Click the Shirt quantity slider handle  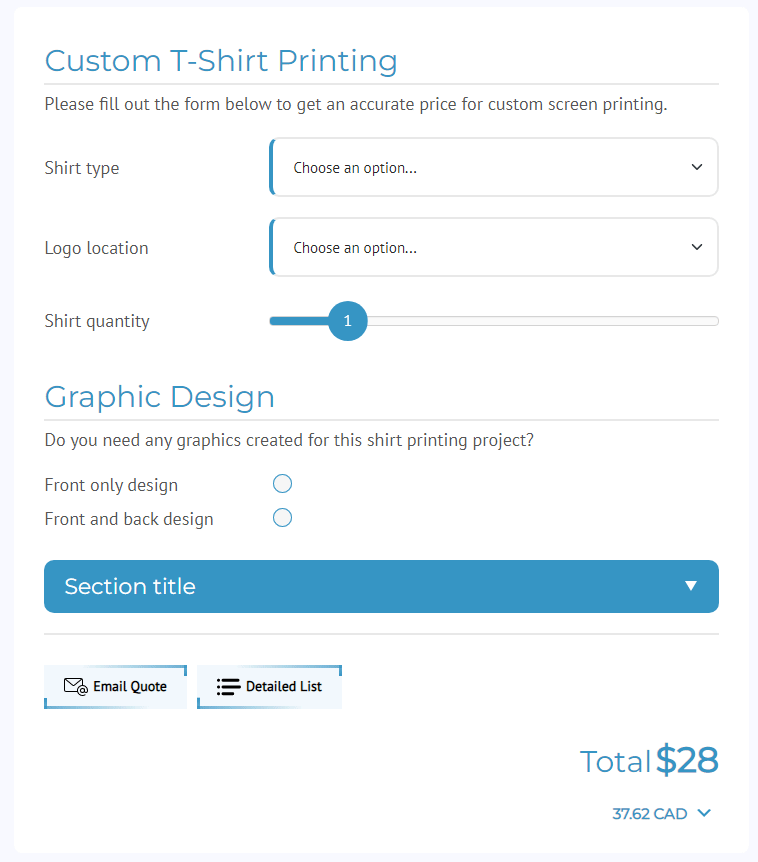[x=348, y=321]
